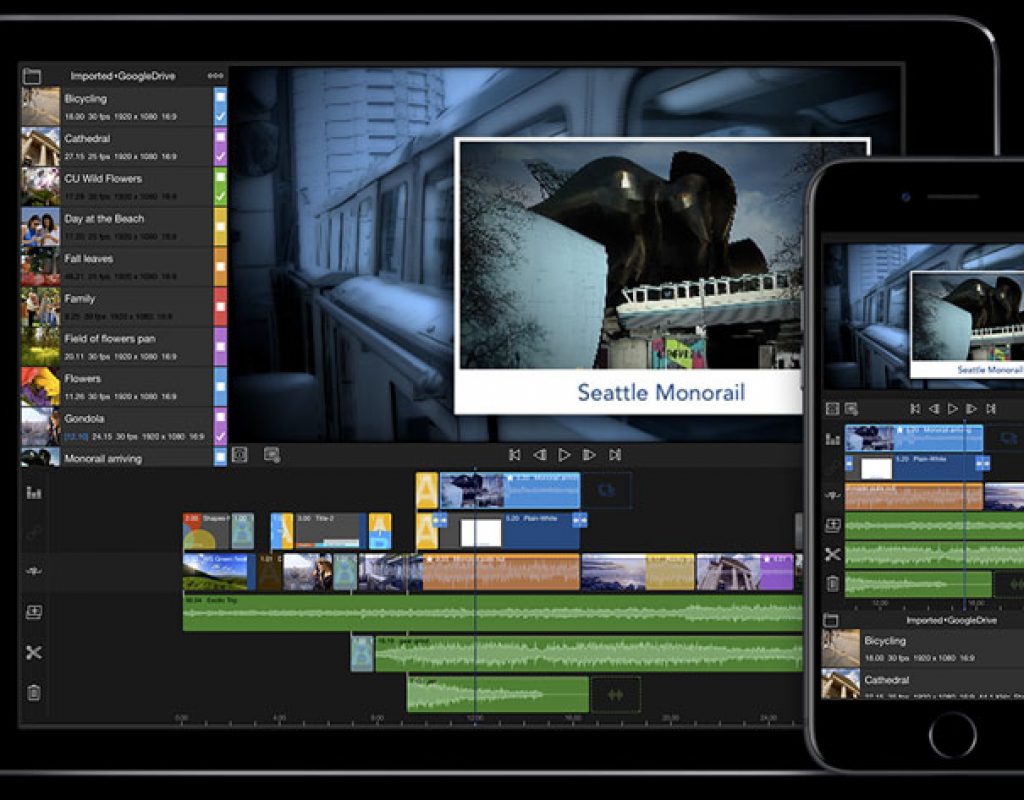Tap the export settings icon beside fullscreen on iPad

[x=272, y=455]
